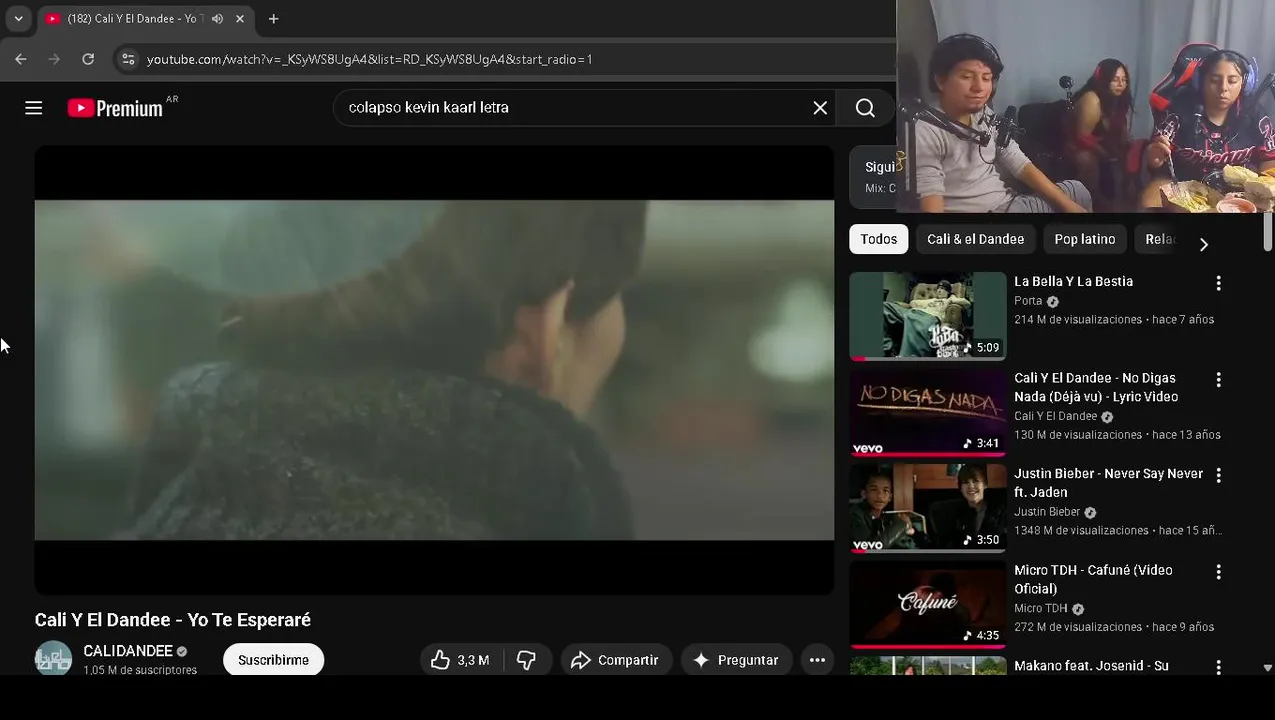1275x720 pixels.
Task: Mute tab via speaker icon
Action: 217,19
